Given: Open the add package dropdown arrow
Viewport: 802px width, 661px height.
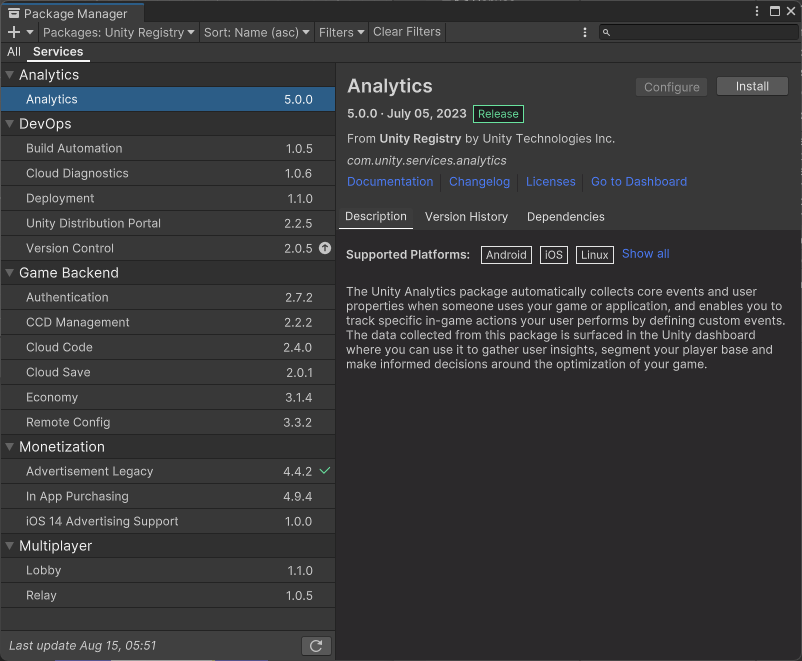Looking at the screenshot, I should click(30, 32).
